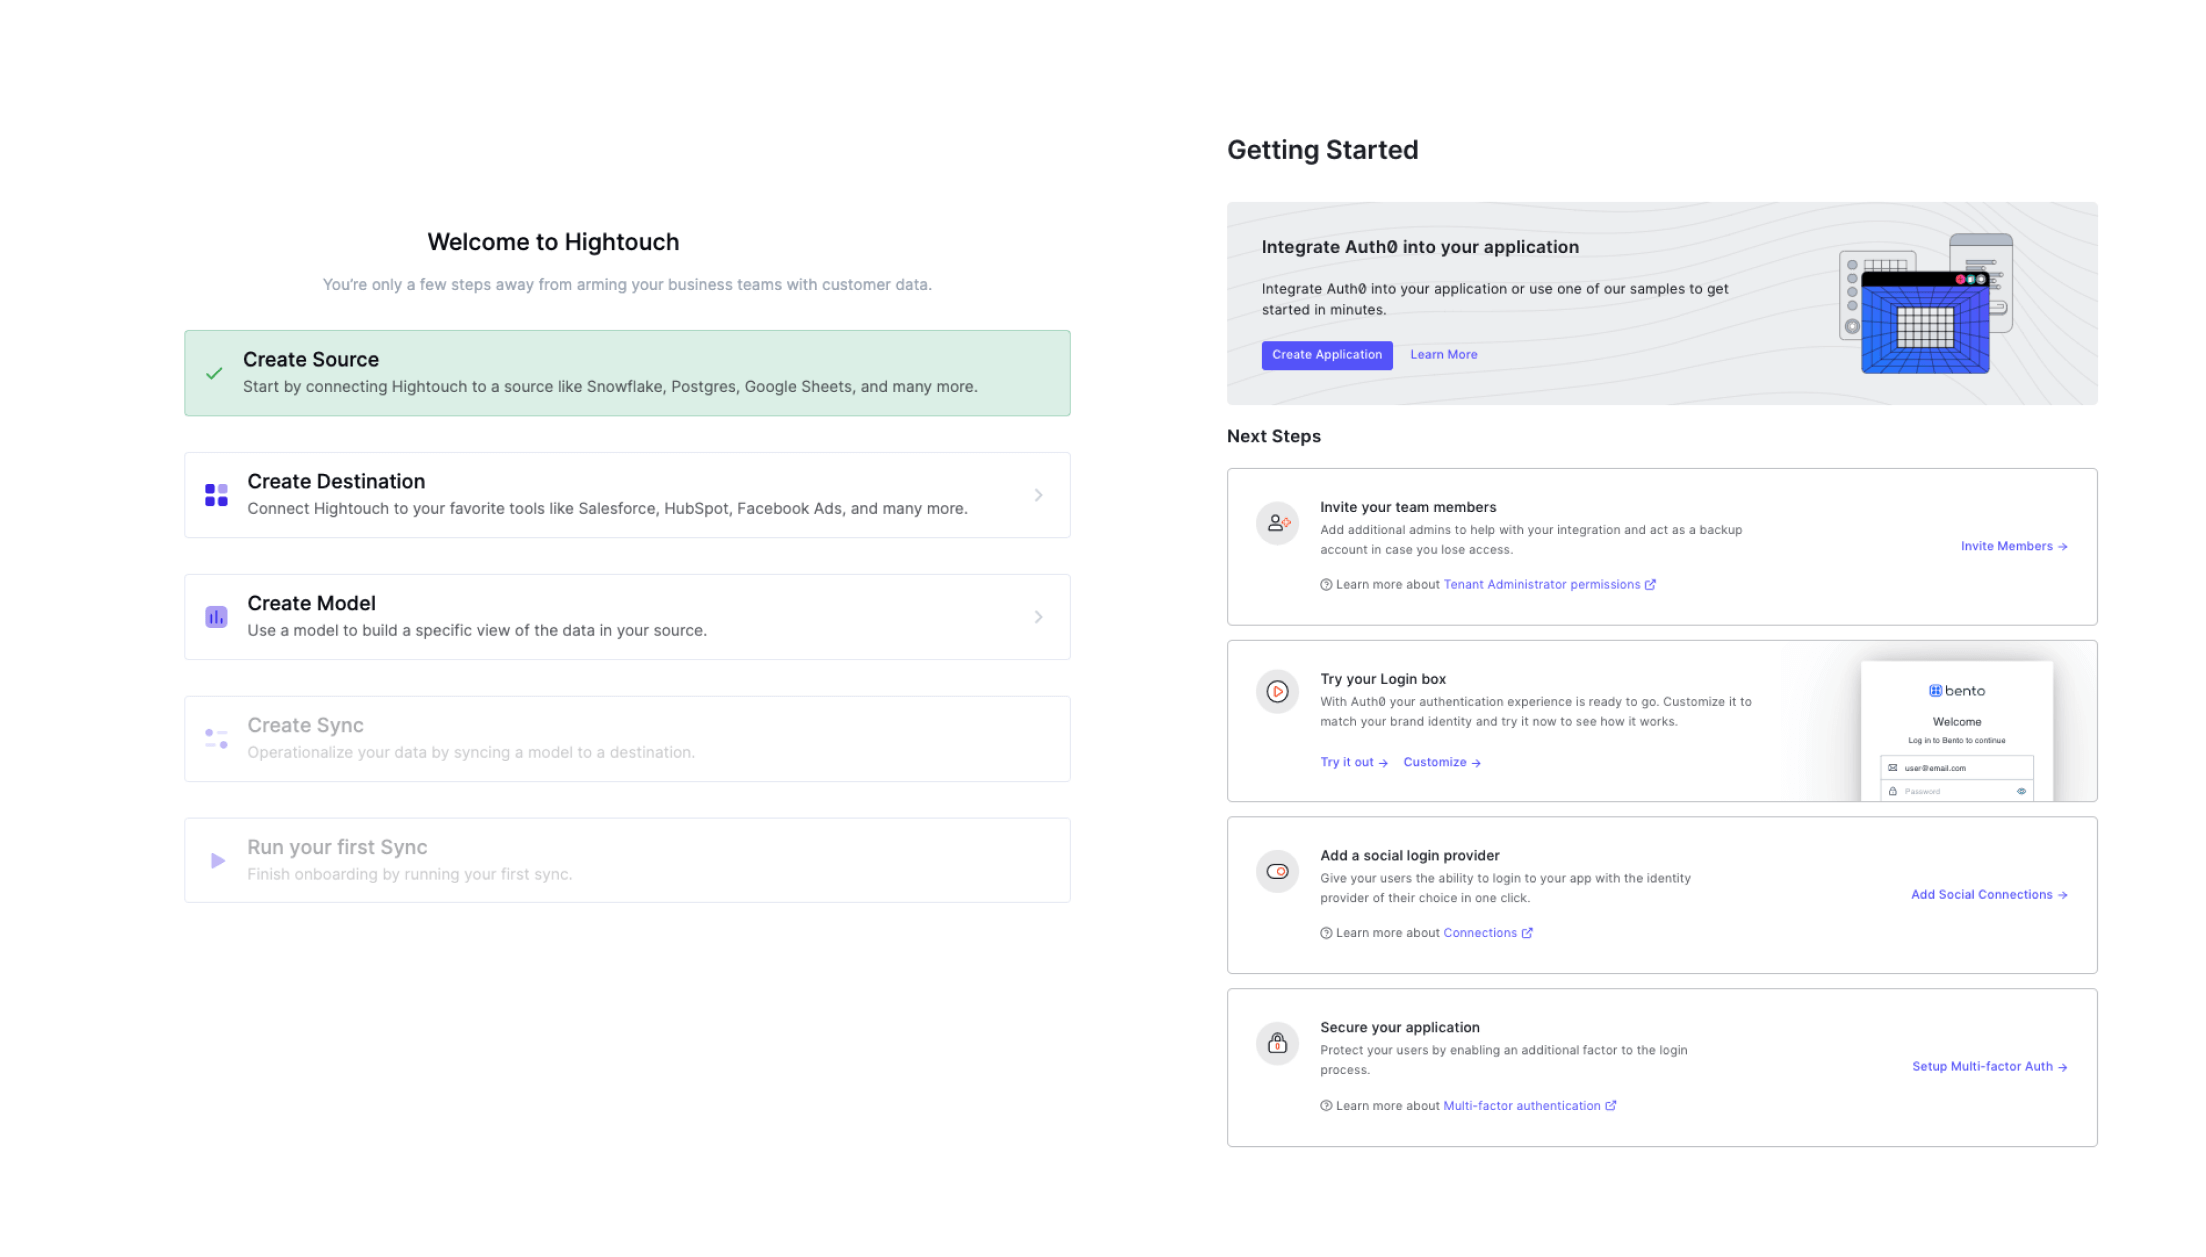Viewport: 2206px width, 1257px height.
Task: Click the Create Source green checkmark icon
Action: [214, 373]
